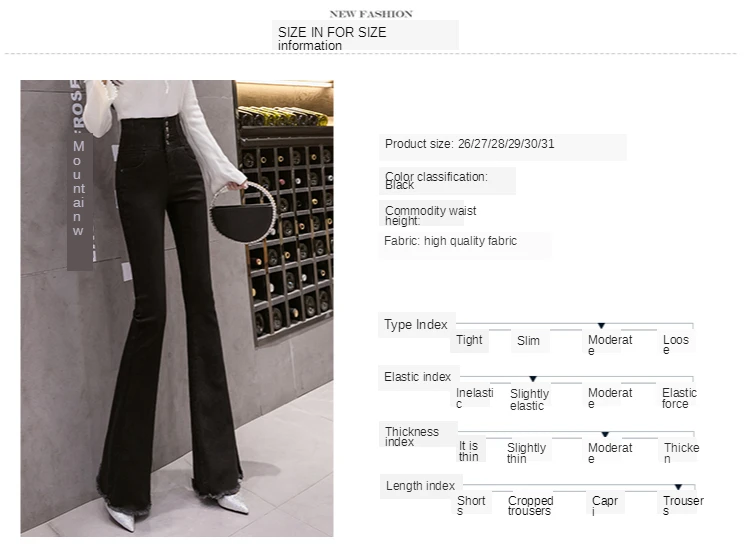The width and height of the screenshot is (749, 558).
Task: Select the Shorts length label
Action: [471, 505]
